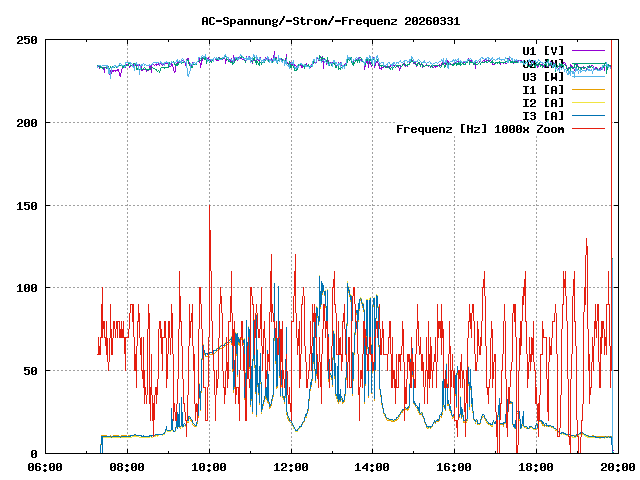Image resolution: width=640 pixels, height=480 pixels.
Task: Select the 20:00 x-axis time label
Action: pos(617,467)
